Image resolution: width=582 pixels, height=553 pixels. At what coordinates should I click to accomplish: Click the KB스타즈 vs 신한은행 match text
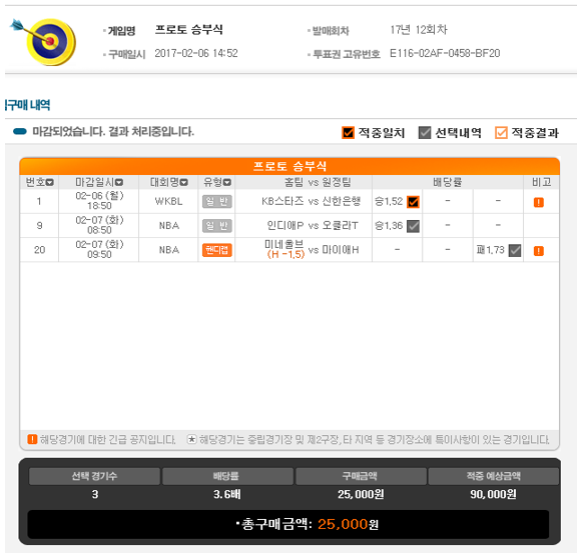tap(311, 201)
